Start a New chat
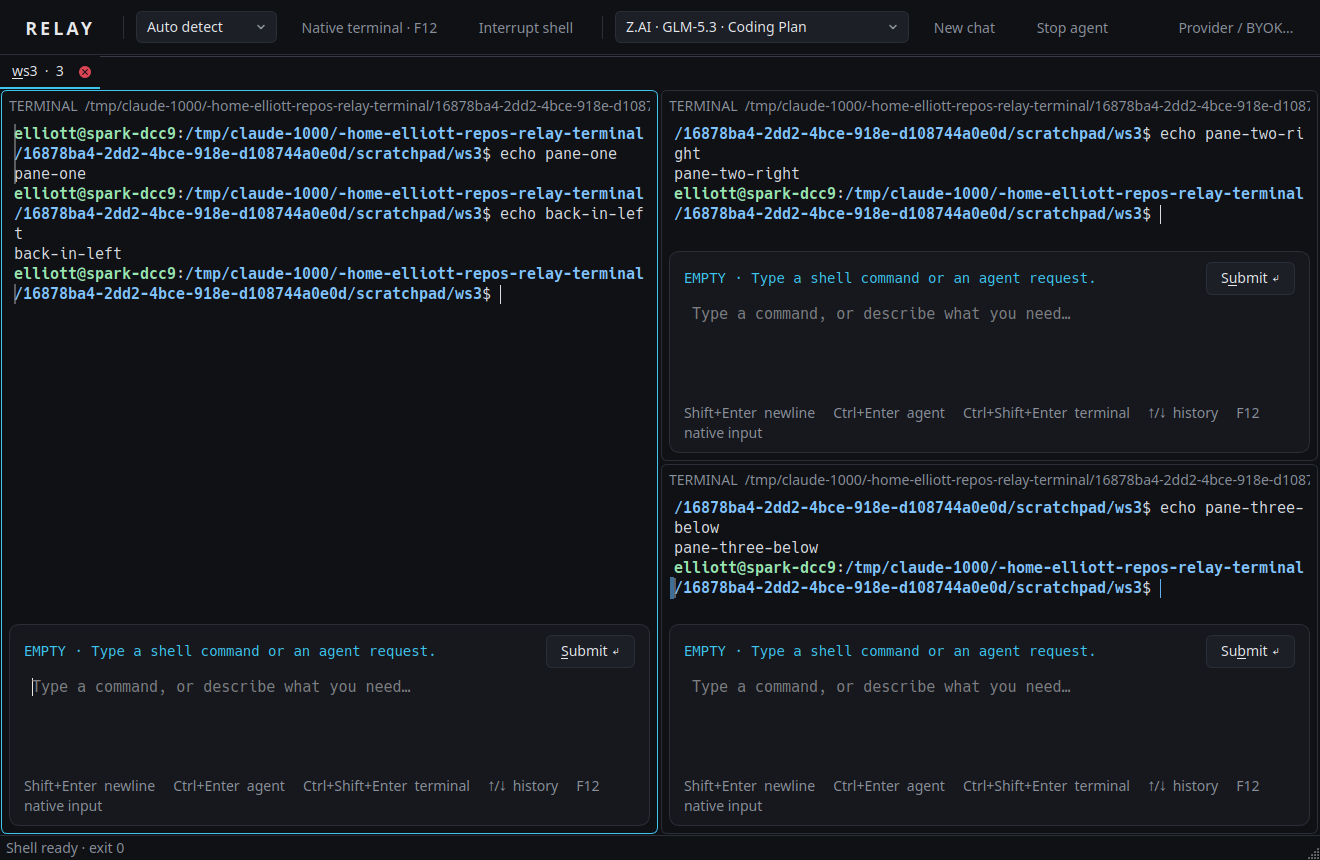Viewport: 1320px width, 860px height. coord(964,28)
